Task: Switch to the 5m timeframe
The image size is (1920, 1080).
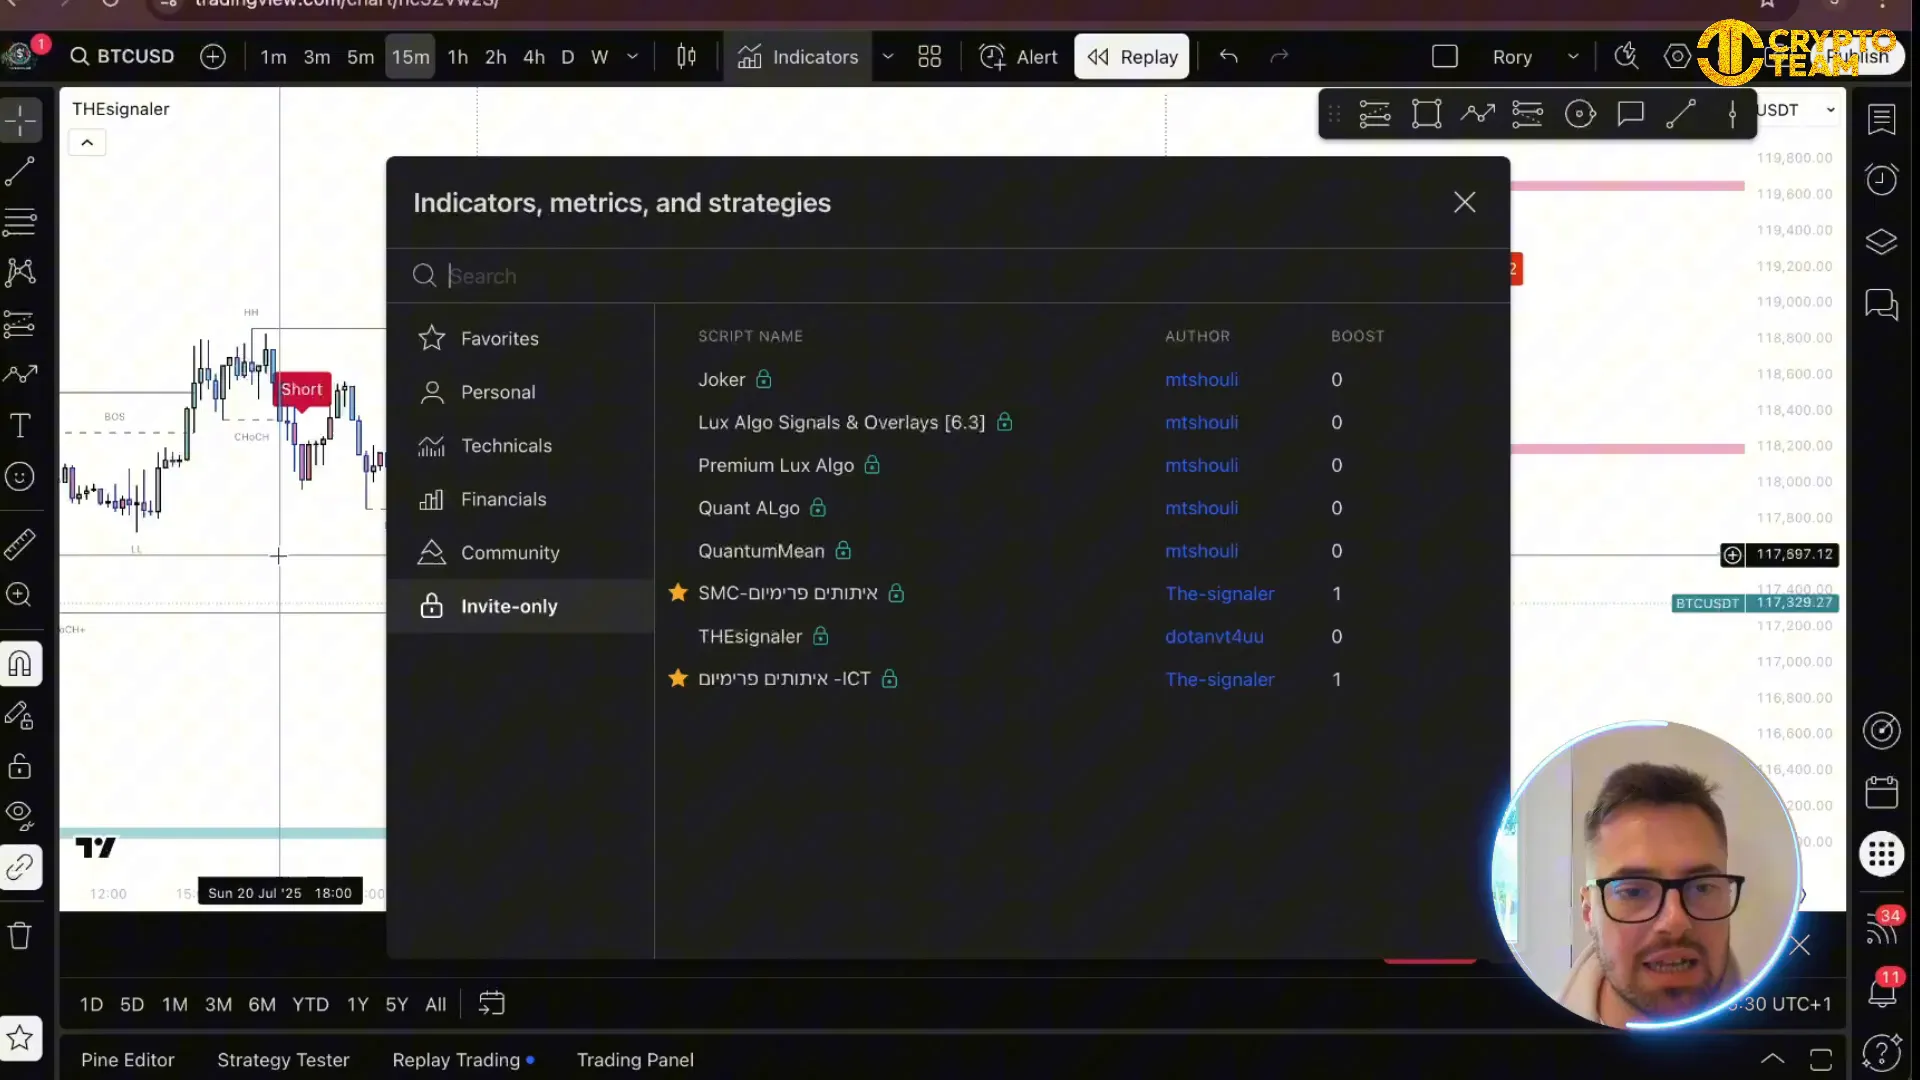Action: click(x=360, y=57)
